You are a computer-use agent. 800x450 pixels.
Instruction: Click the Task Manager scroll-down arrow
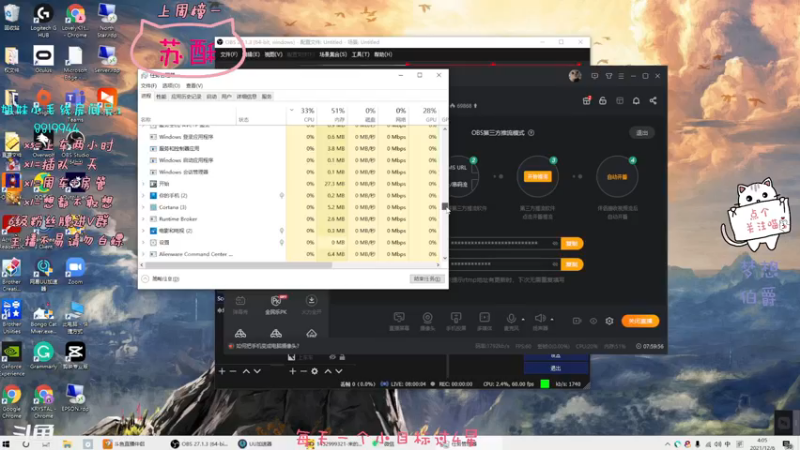point(445,258)
